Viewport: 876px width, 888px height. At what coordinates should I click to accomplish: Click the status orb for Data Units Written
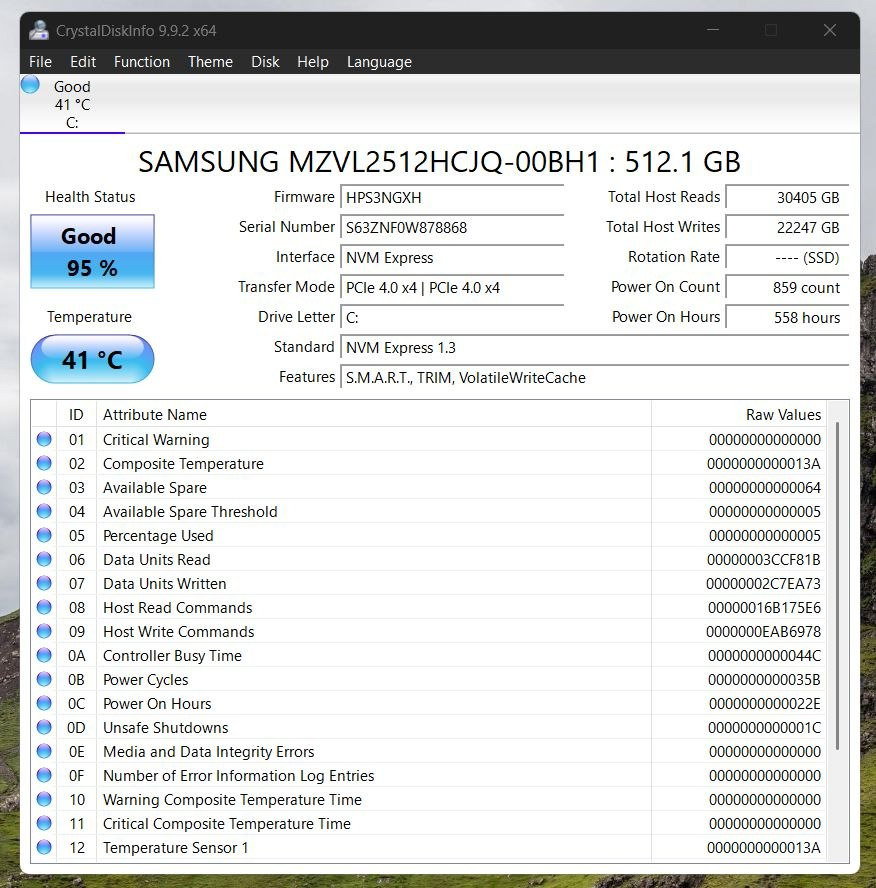click(44, 583)
